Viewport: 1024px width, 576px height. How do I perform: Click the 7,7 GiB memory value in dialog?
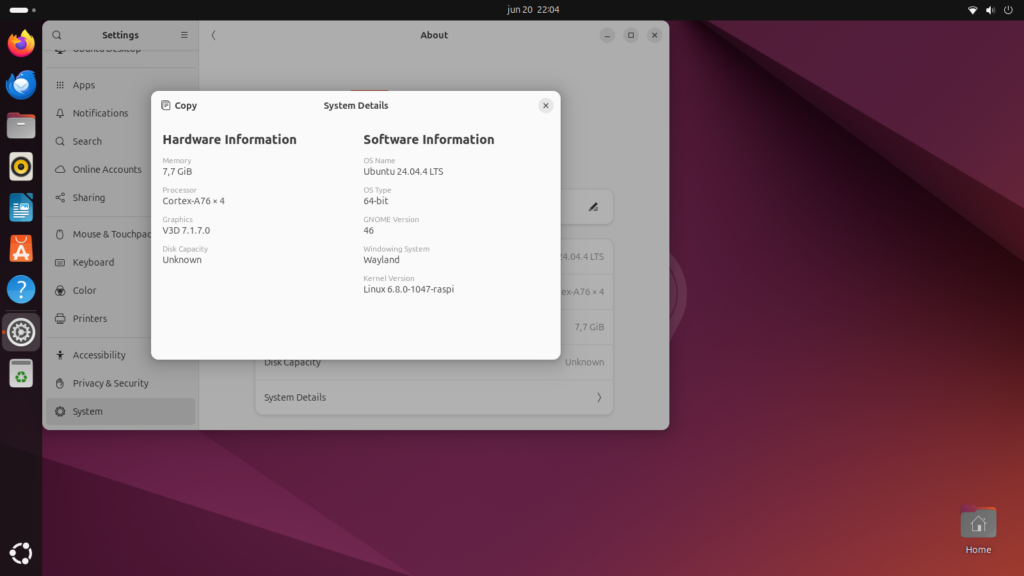point(177,171)
